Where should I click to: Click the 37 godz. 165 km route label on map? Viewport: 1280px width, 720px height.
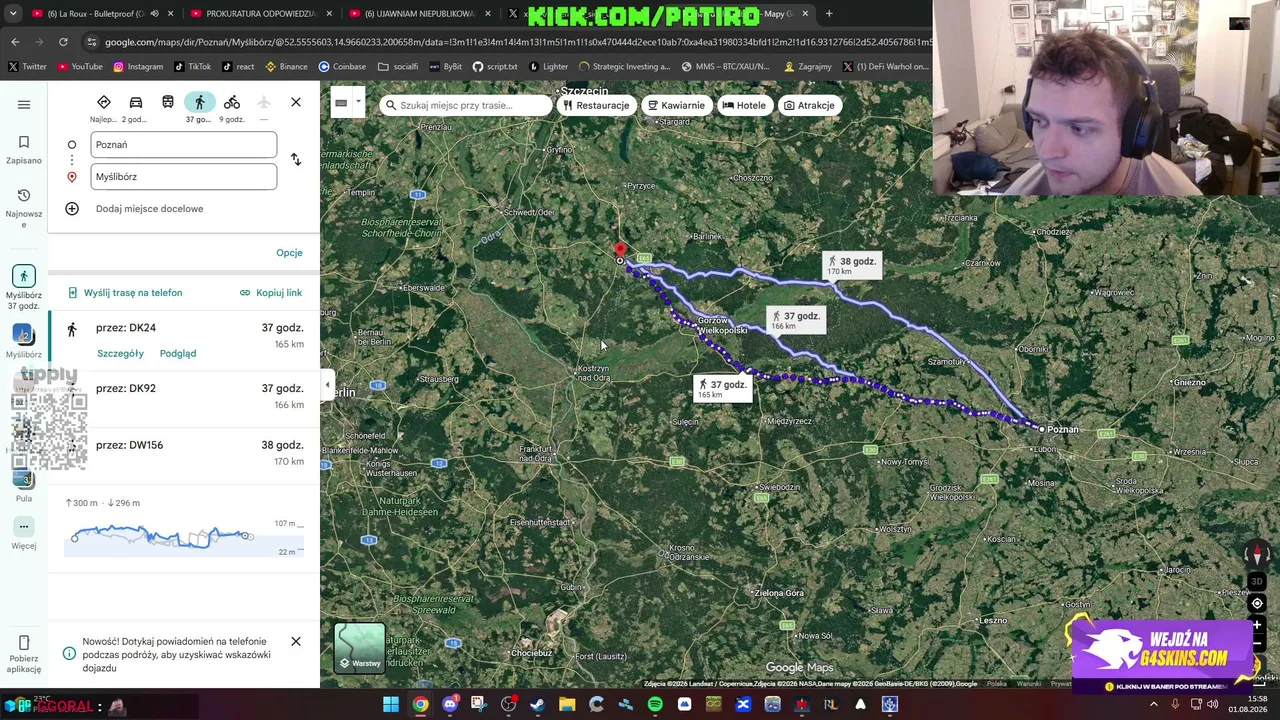pyautogui.click(x=722, y=388)
